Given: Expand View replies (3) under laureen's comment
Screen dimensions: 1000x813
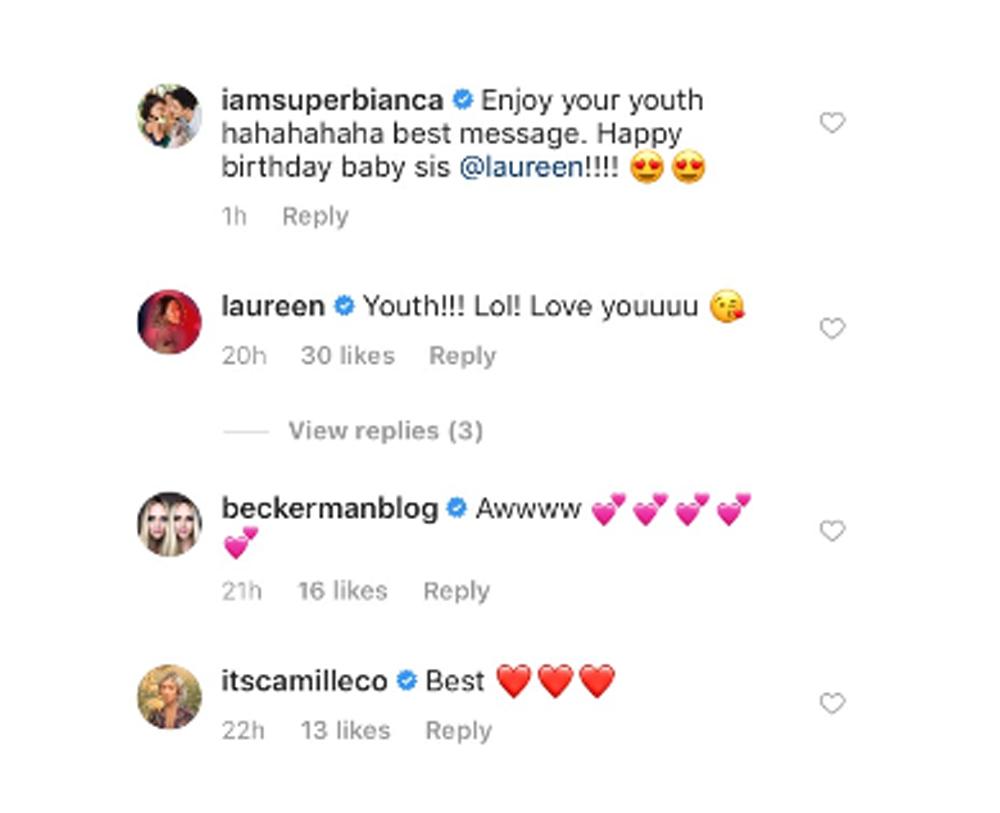Looking at the screenshot, I should tap(385, 431).
